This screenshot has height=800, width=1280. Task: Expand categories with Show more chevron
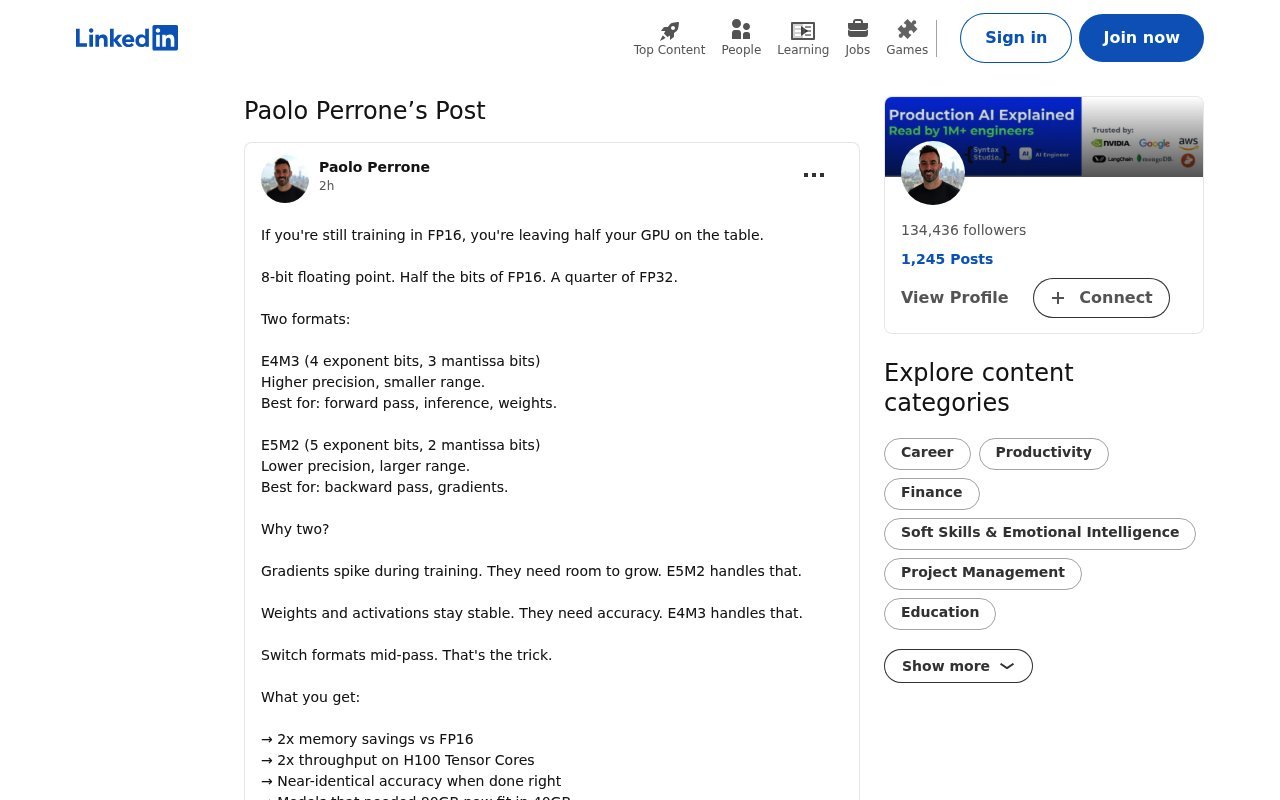tap(1007, 666)
